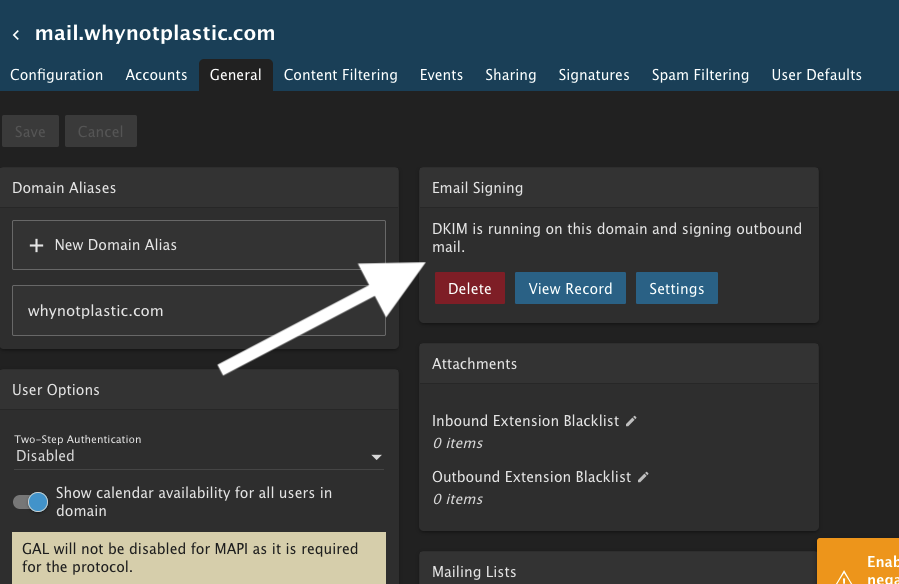Switch to the Configuration tab
The height and width of the screenshot is (584, 899).
pyautogui.click(x=56, y=75)
